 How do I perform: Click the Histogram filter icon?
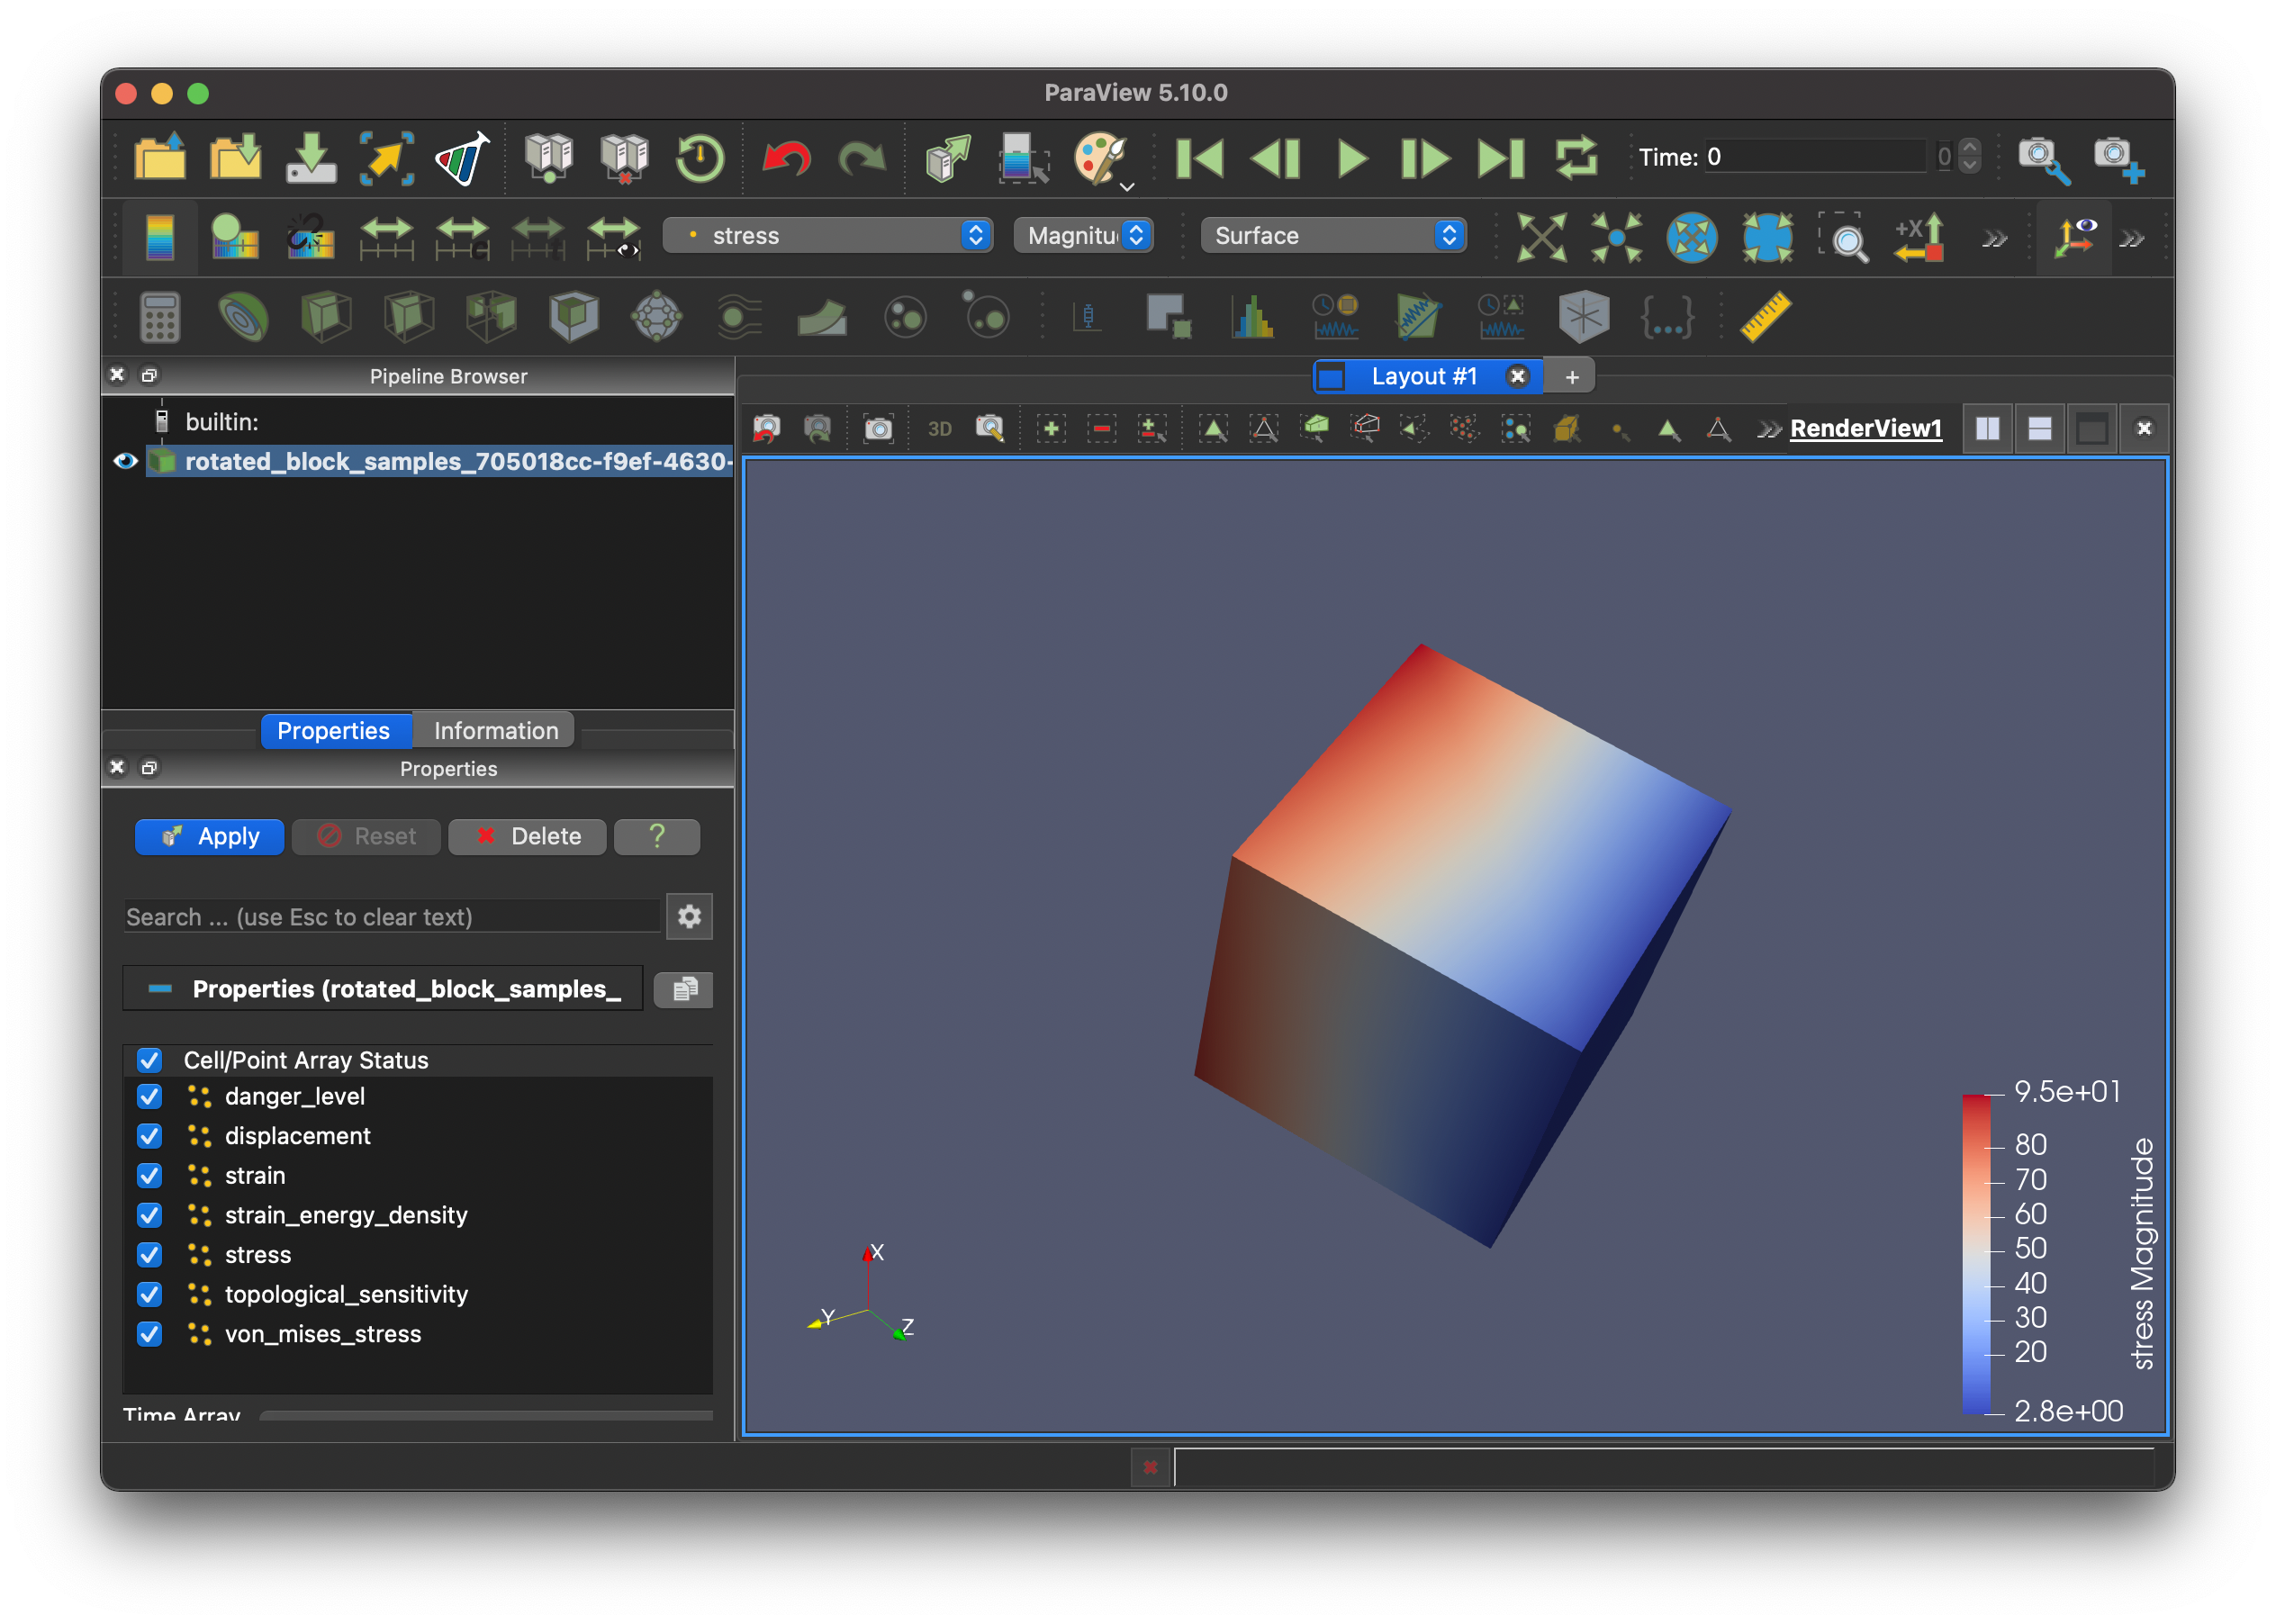pos(1252,318)
